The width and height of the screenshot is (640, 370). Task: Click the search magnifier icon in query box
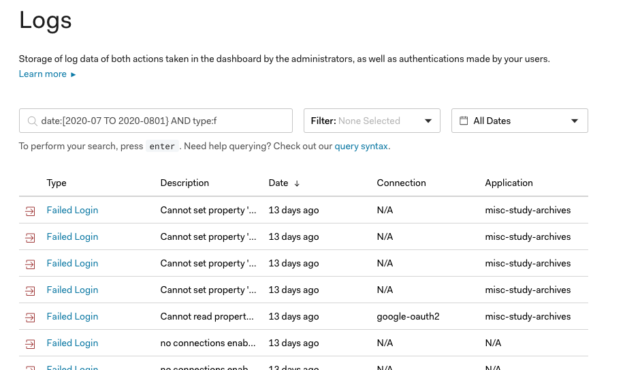pos(32,121)
